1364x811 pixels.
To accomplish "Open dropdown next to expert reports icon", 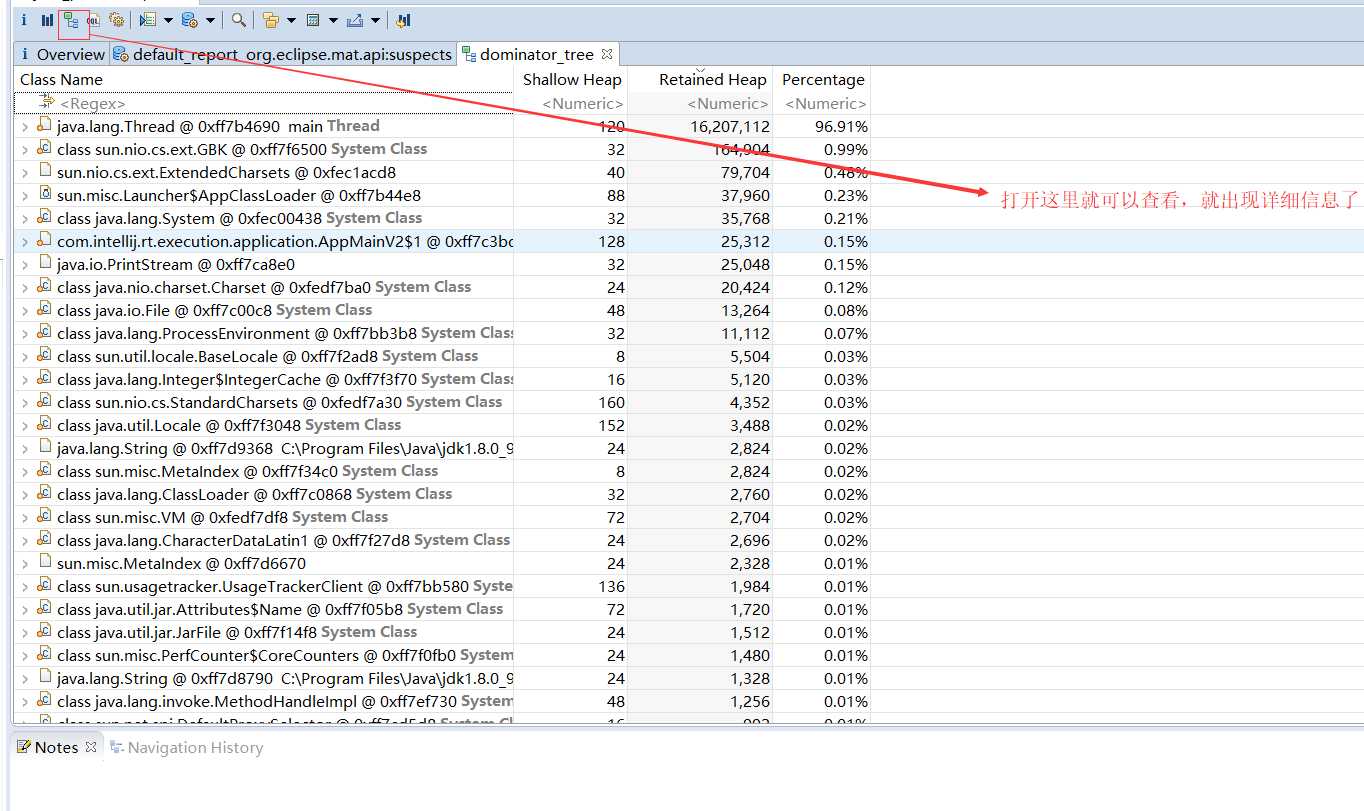I will coord(168,20).
